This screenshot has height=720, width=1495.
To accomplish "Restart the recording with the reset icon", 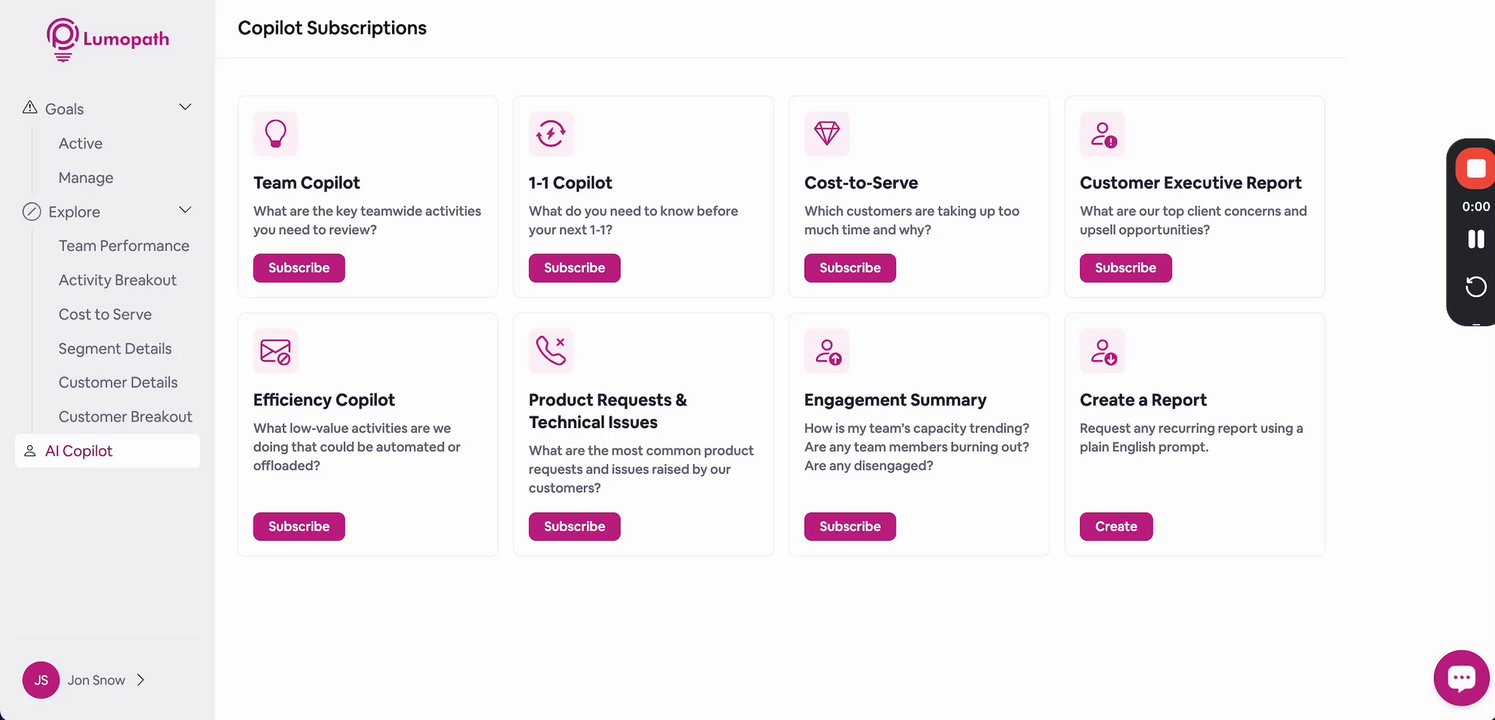I will pyautogui.click(x=1476, y=287).
